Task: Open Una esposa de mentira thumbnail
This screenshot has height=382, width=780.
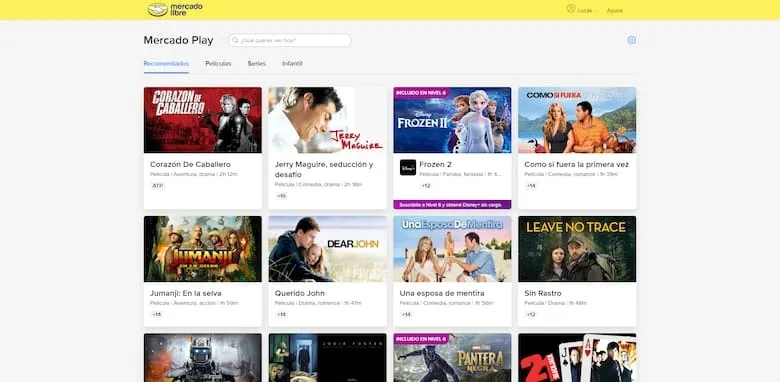Action: [452, 249]
